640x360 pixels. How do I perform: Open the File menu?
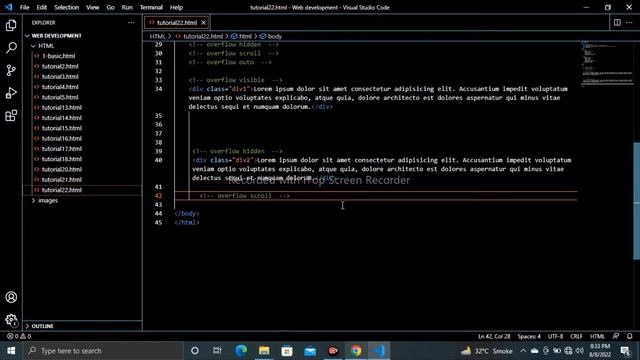tap(24, 7)
